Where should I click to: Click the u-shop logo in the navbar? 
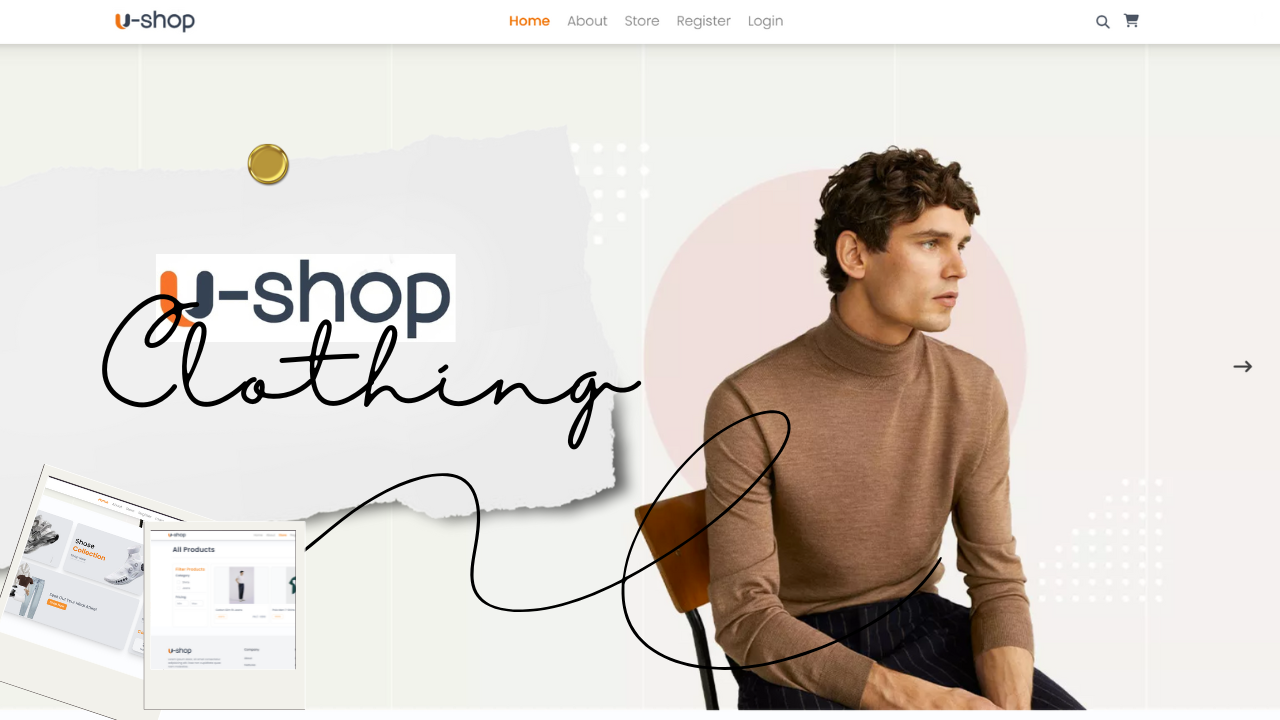155,20
